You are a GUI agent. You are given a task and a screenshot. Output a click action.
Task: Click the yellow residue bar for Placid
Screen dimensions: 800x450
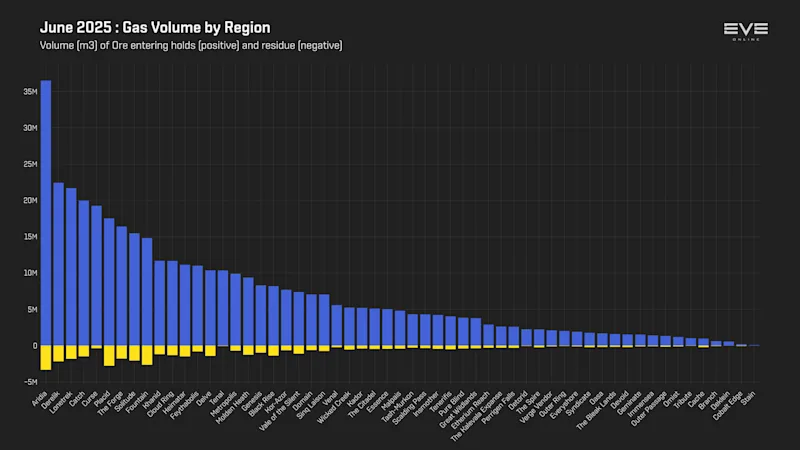[109, 356]
